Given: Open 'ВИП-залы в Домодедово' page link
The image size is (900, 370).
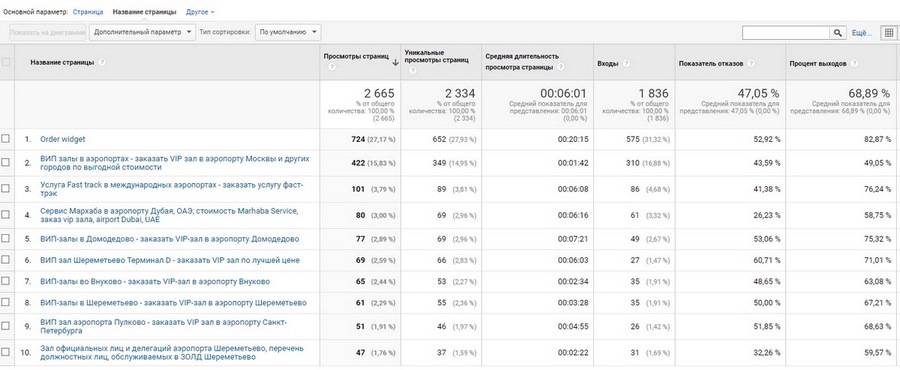Looking at the screenshot, I should pos(169,239).
